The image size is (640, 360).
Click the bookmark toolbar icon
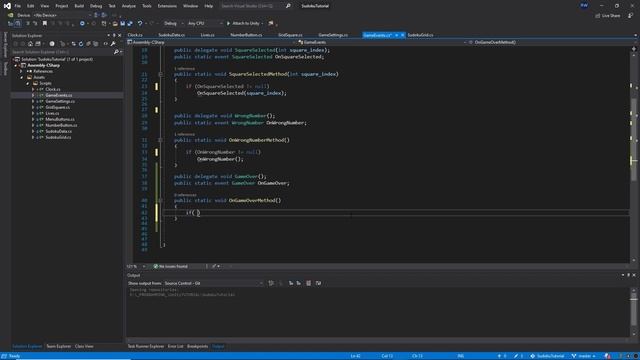(44, 24)
